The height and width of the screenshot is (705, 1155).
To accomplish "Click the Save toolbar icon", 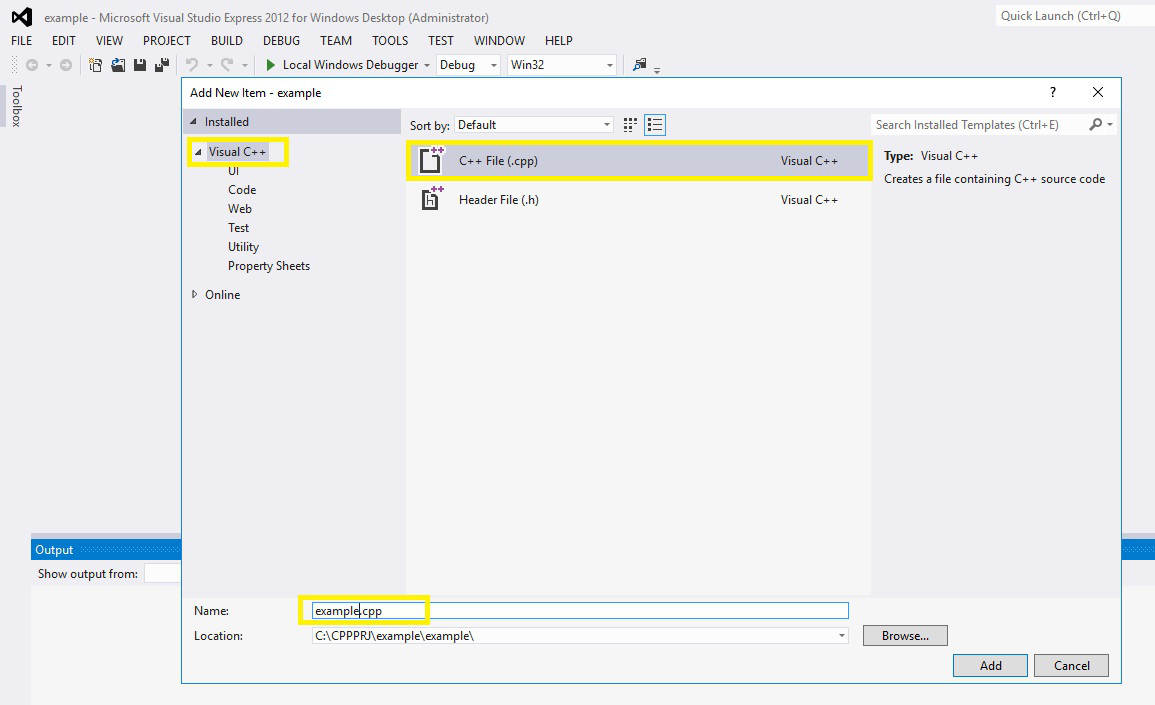I will tap(140, 66).
